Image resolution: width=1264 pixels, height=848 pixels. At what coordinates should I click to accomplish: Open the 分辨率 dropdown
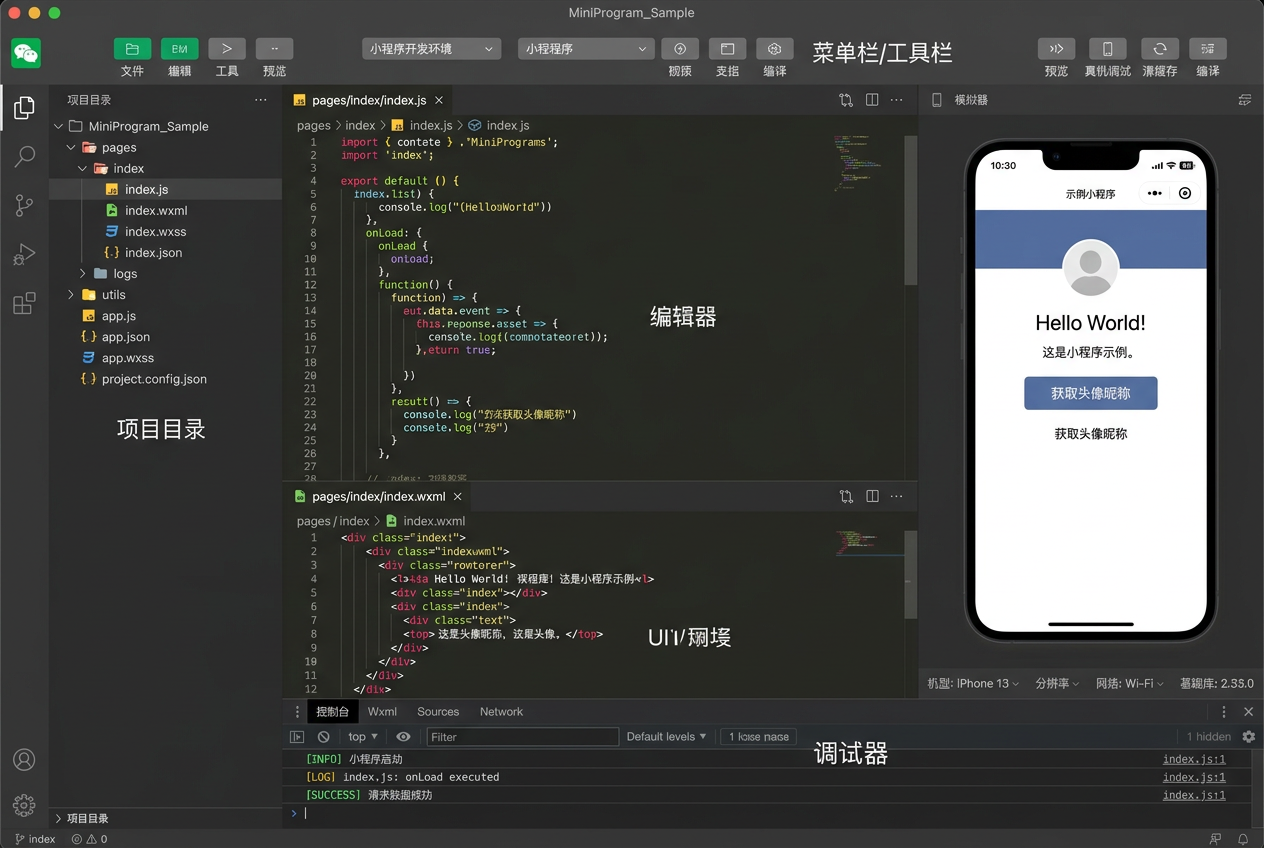[1057, 683]
